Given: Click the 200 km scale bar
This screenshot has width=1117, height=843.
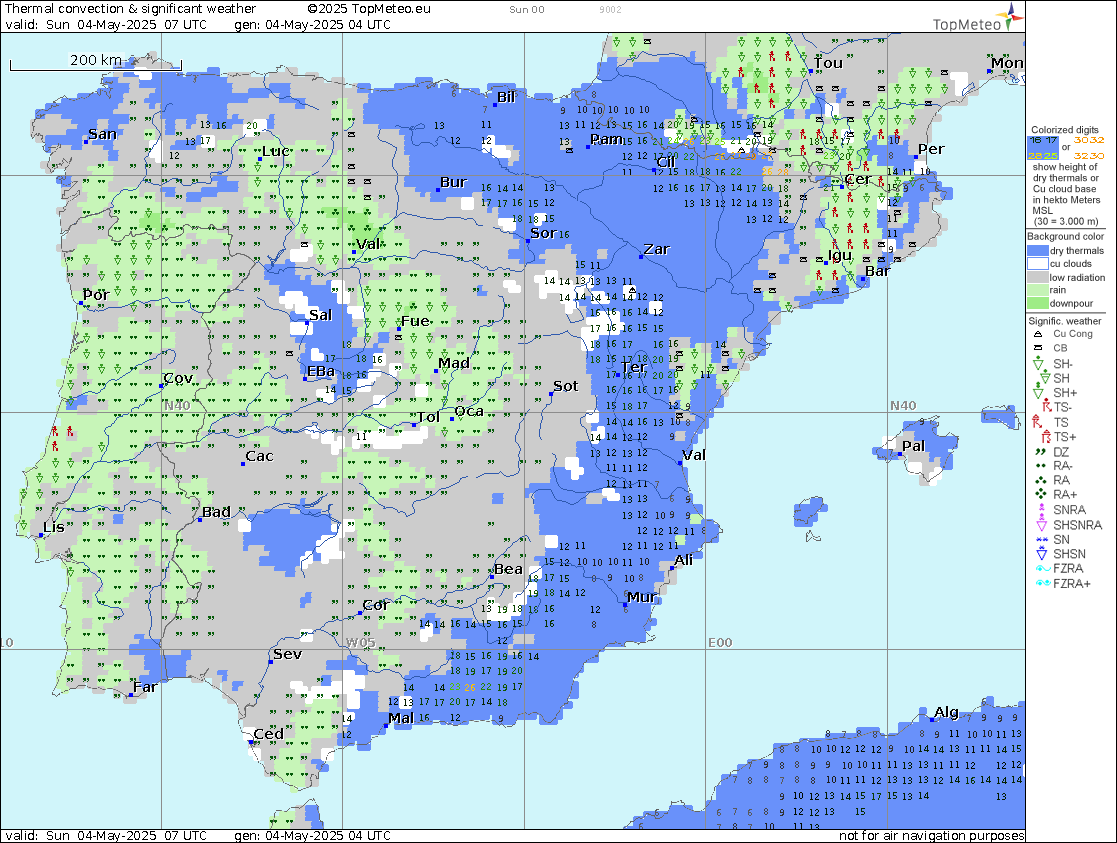Looking at the screenshot, I should (95, 62).
